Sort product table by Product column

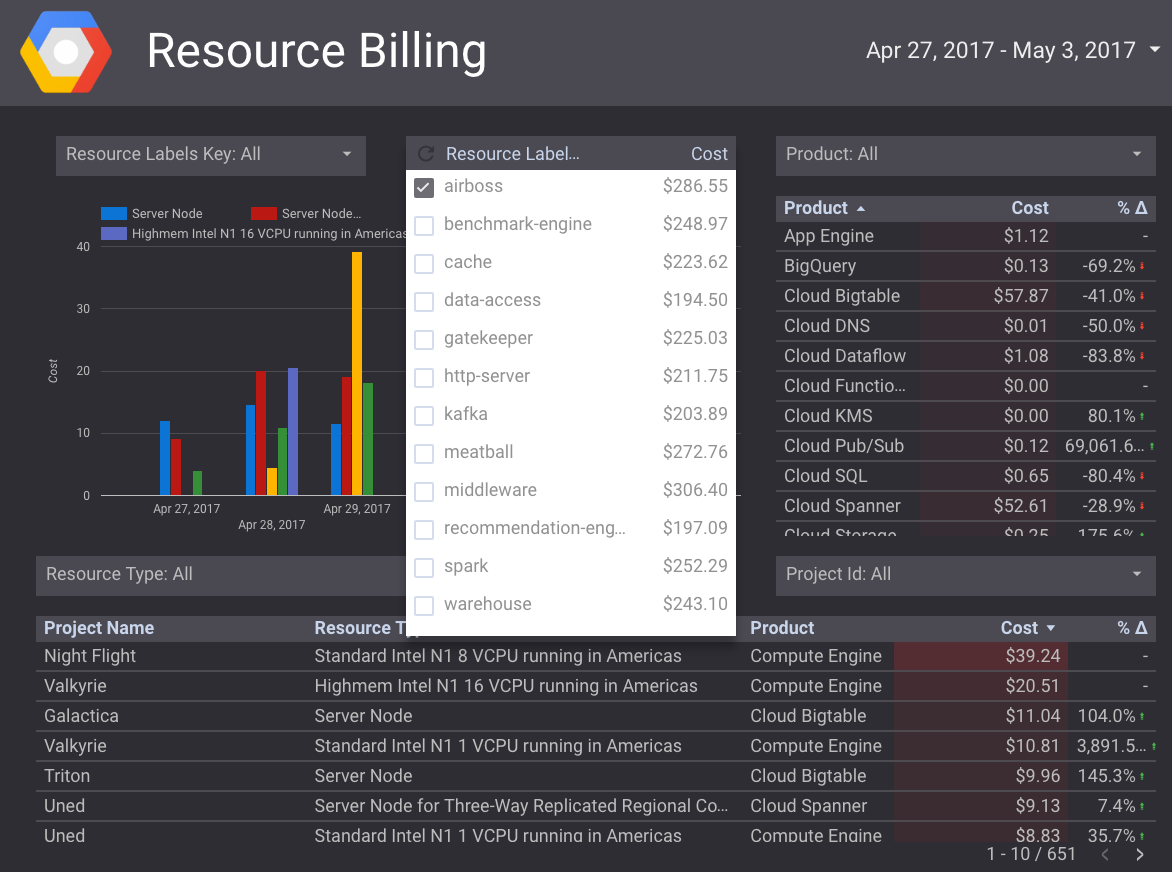coord(815,208)
